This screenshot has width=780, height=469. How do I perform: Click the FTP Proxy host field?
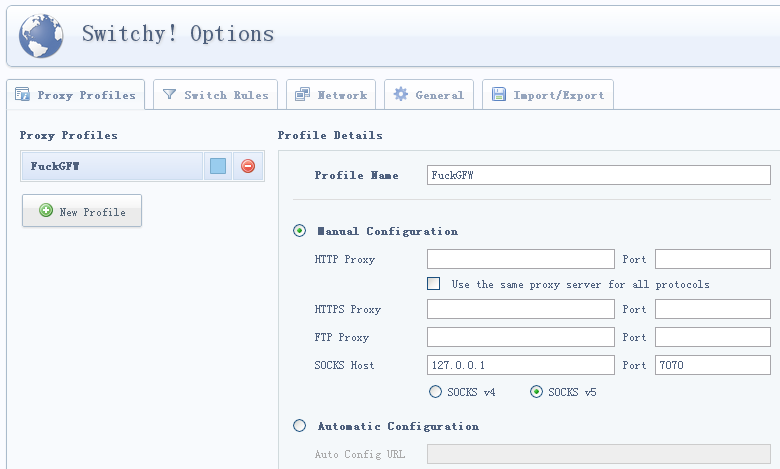pos(521,337)
